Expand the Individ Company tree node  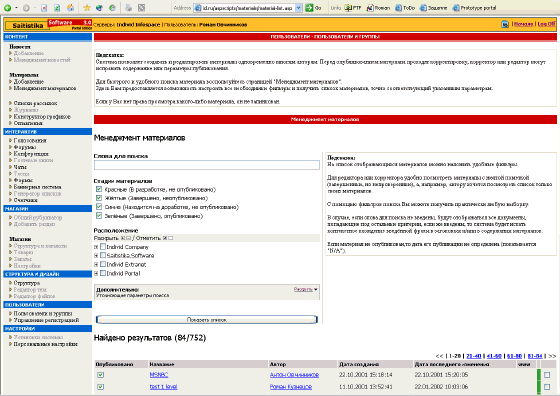(96, 247)
